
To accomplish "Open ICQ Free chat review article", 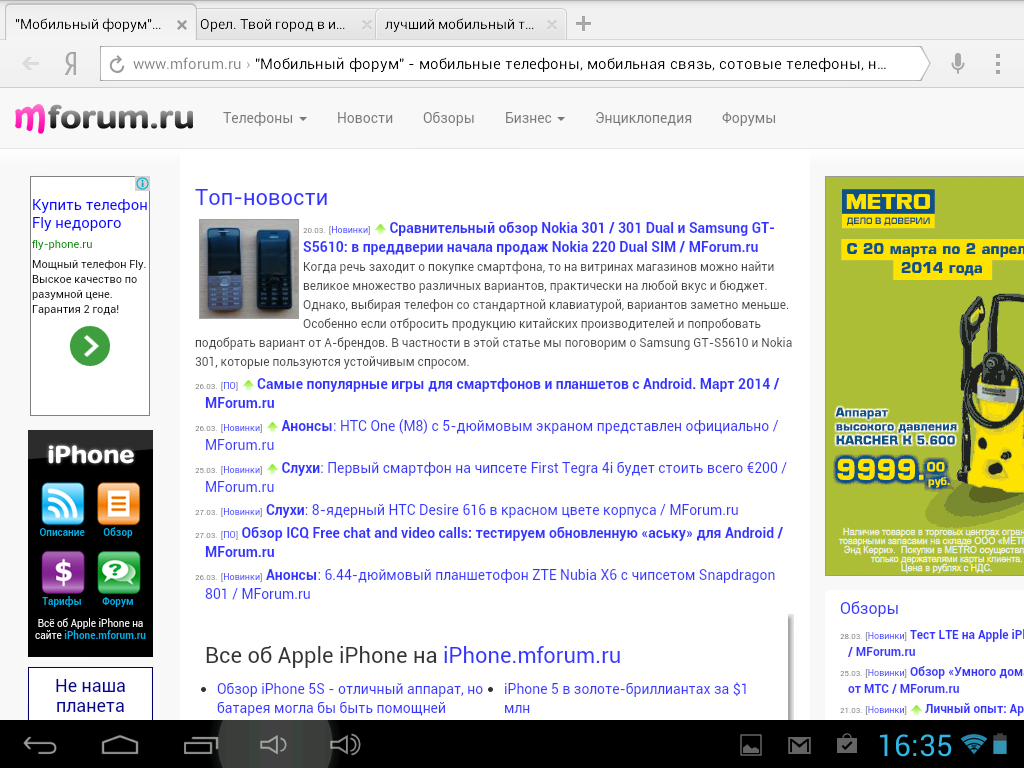I will (x=494, y=542).
